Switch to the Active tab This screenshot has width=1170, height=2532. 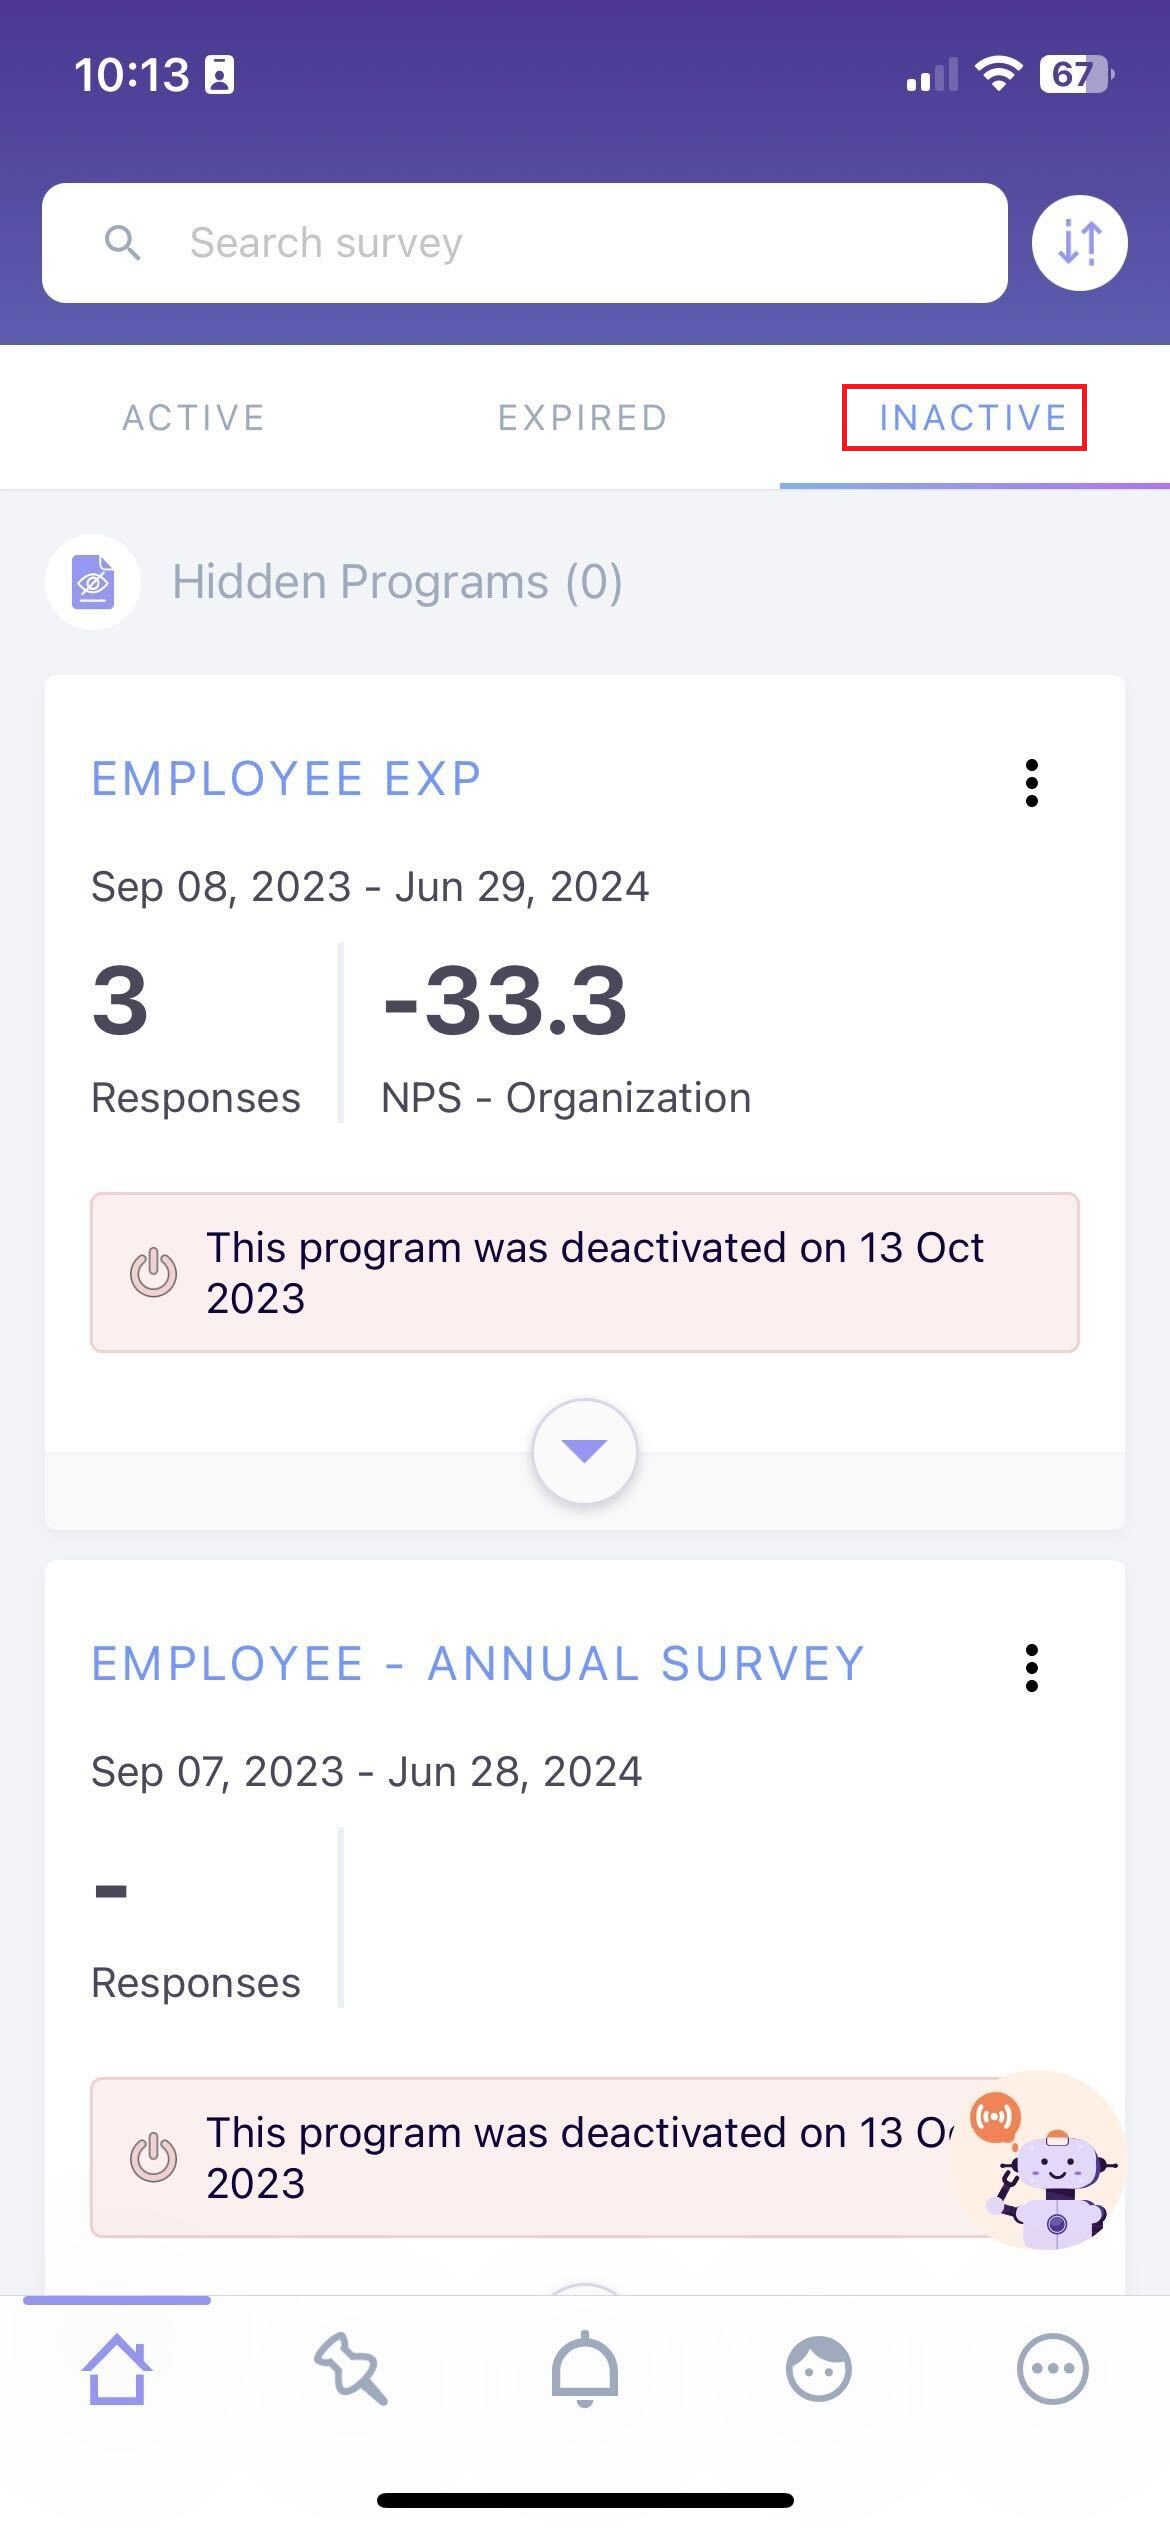coord(194,418)
